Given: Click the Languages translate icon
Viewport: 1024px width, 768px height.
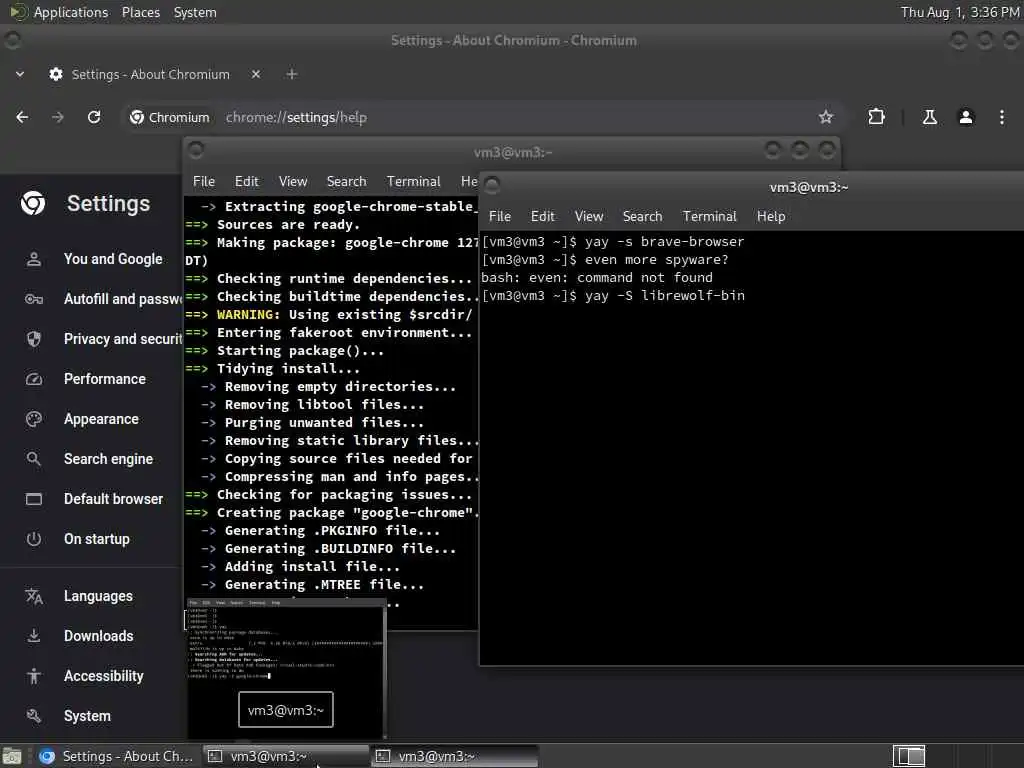Looking at the screenshot, I should [x=34, y=596].
